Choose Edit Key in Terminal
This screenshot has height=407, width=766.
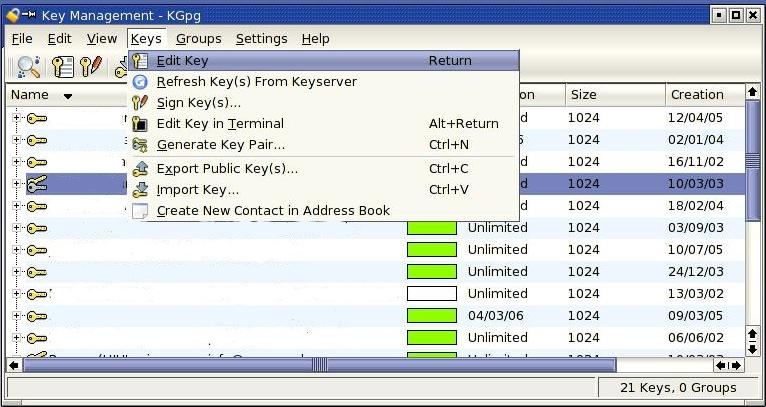[323, 124]
